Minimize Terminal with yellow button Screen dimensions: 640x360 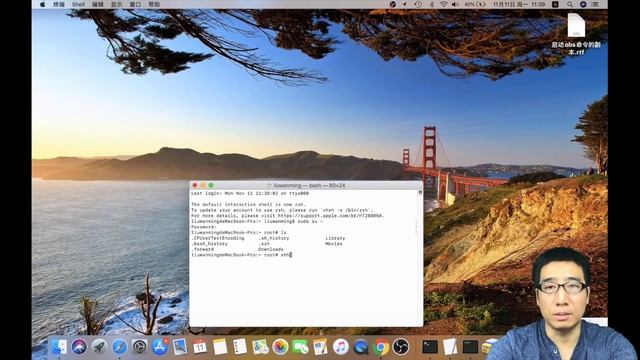203,185
